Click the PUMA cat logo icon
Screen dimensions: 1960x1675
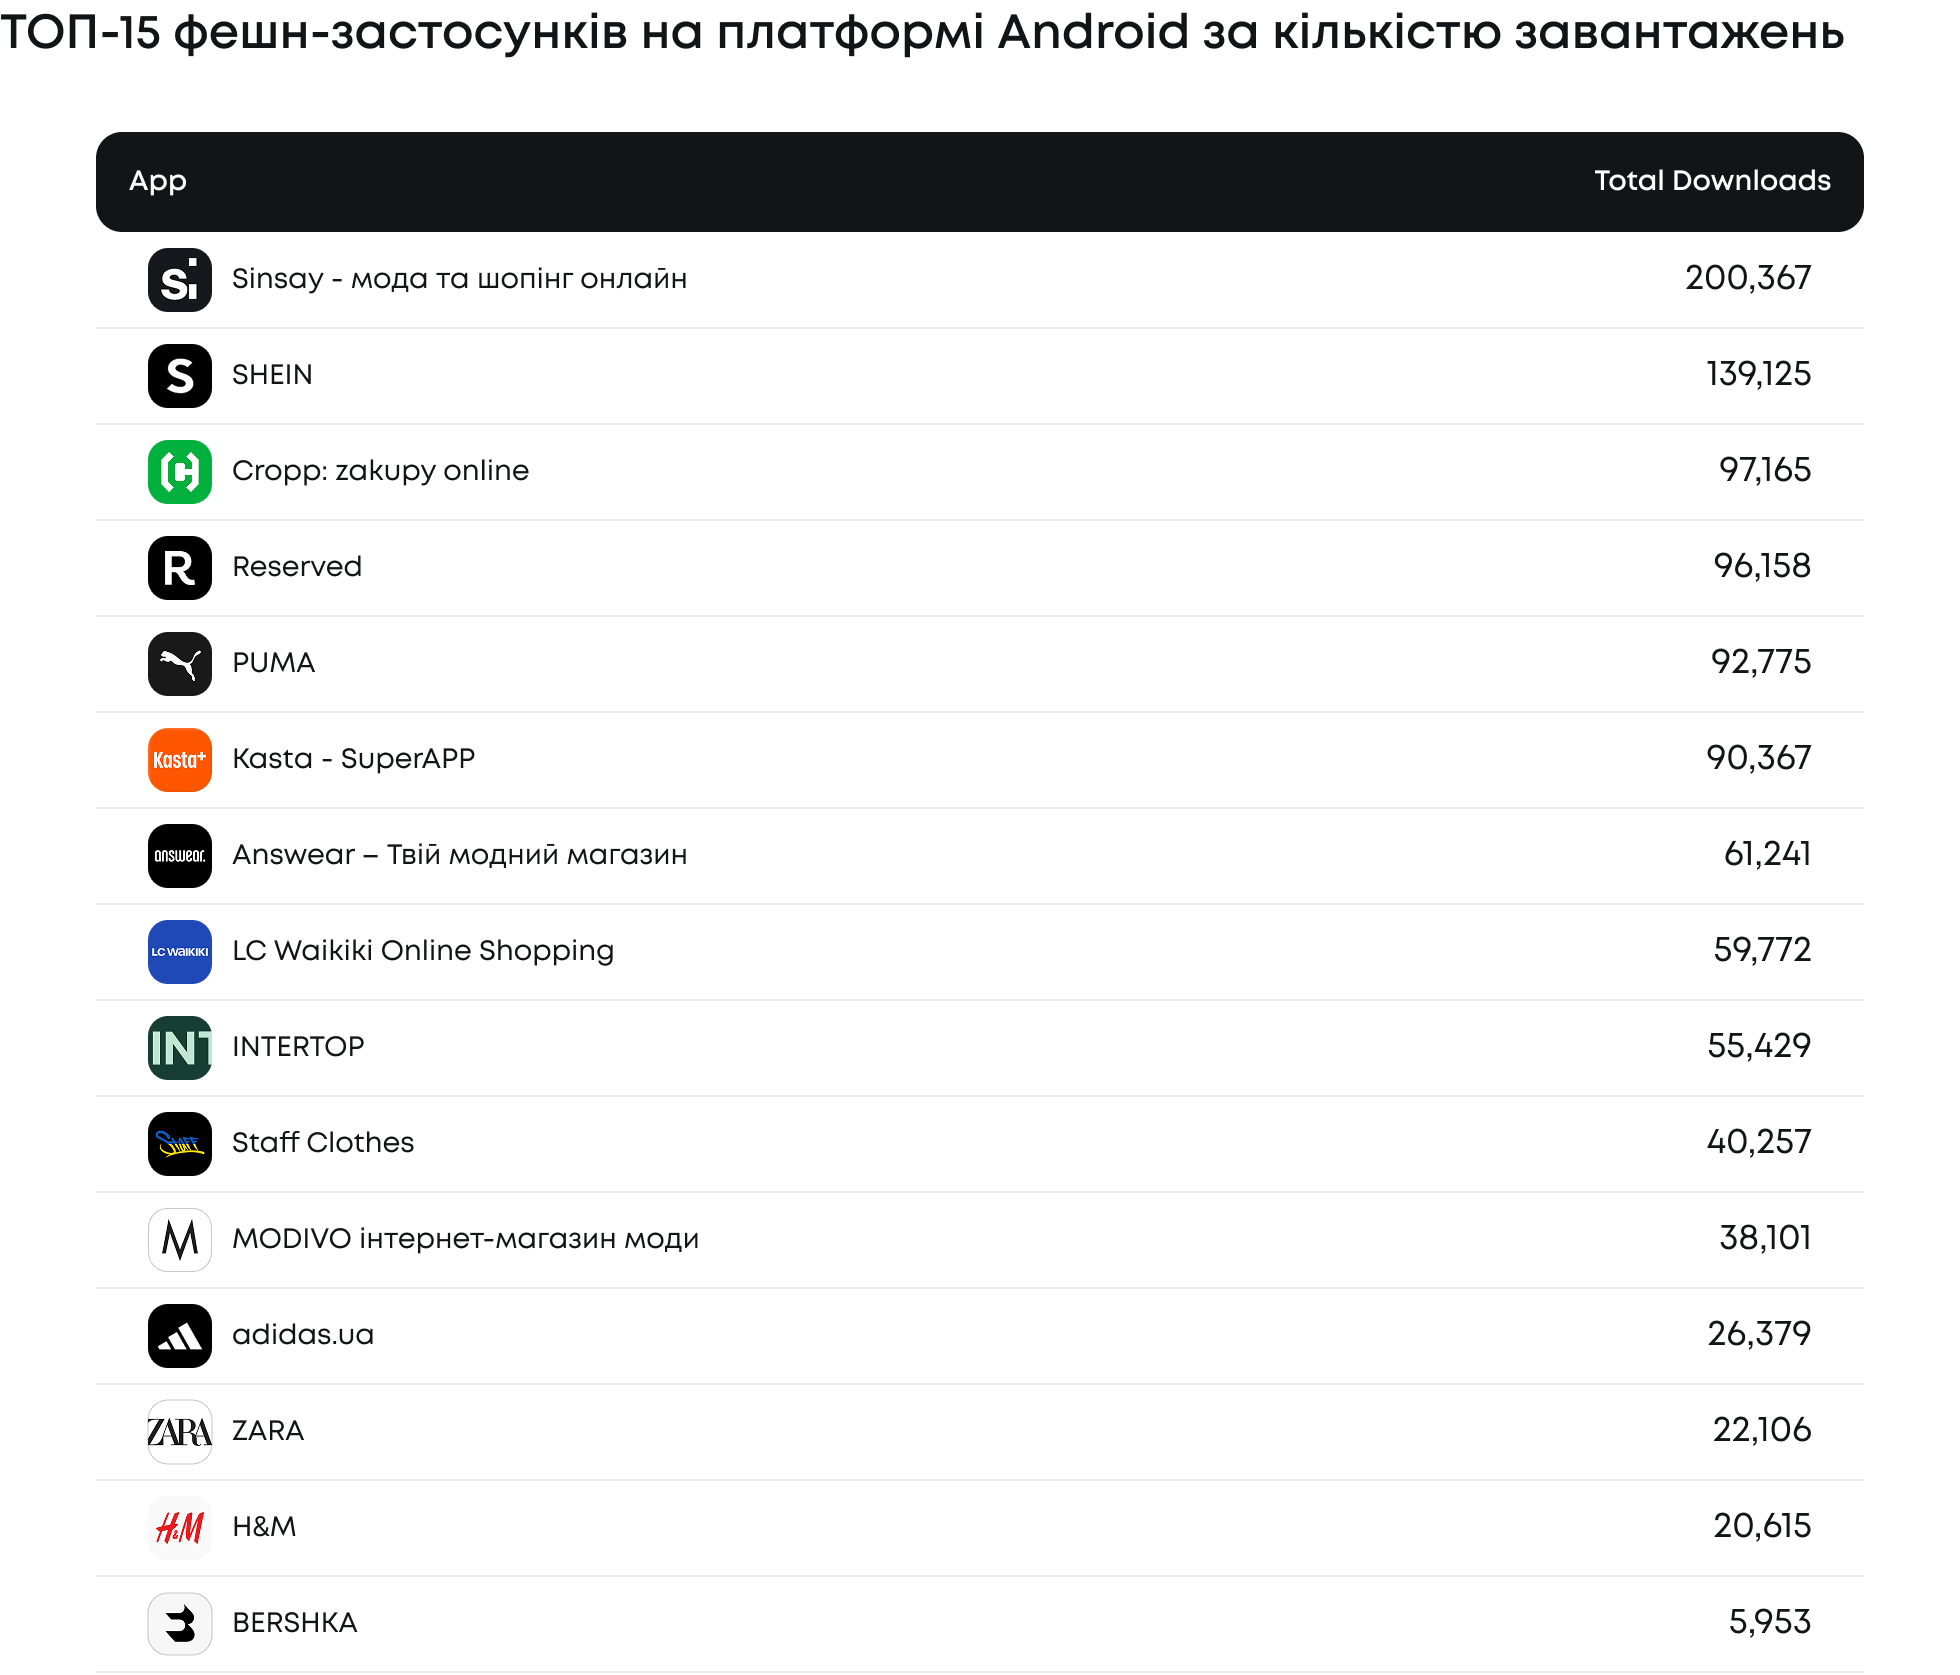pos(180,664)
